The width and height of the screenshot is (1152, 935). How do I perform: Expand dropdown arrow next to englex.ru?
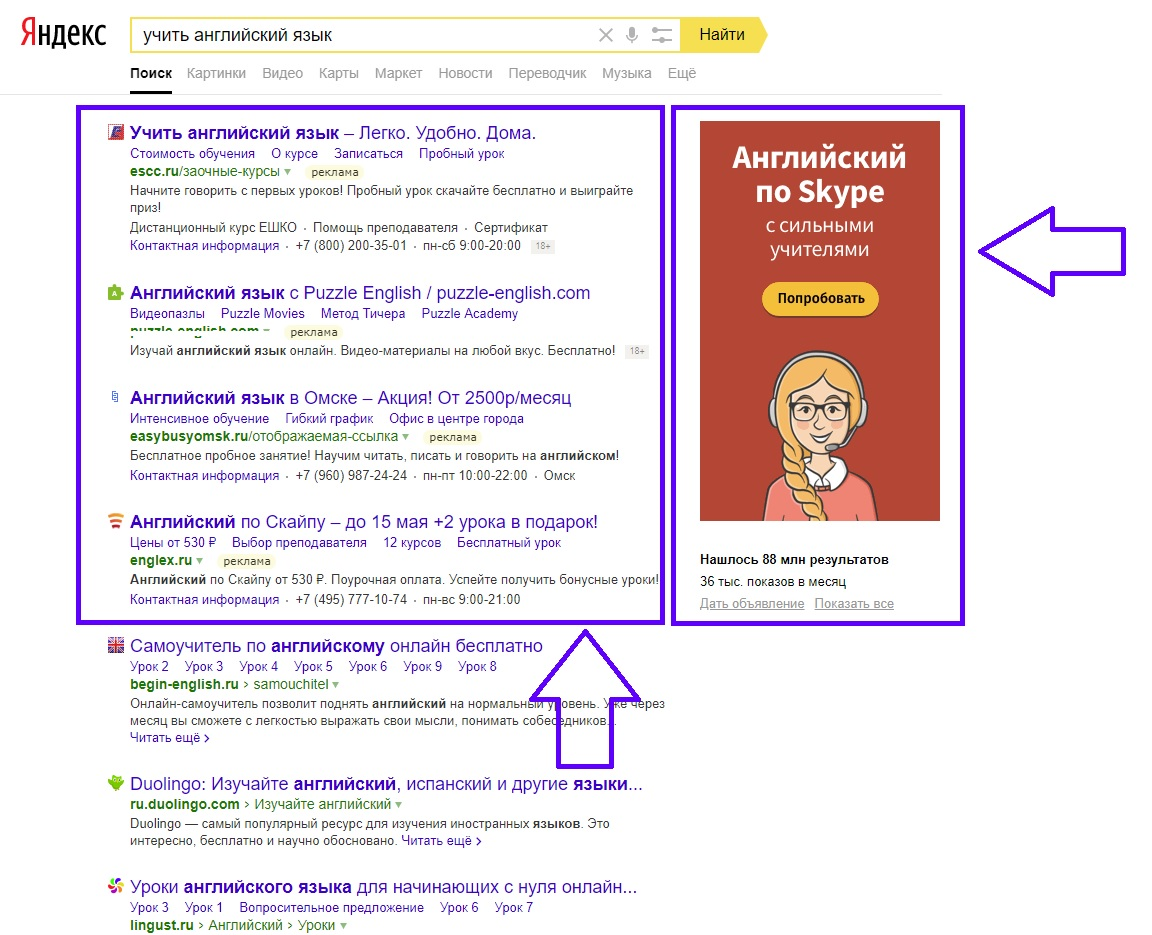click(200, 561)
